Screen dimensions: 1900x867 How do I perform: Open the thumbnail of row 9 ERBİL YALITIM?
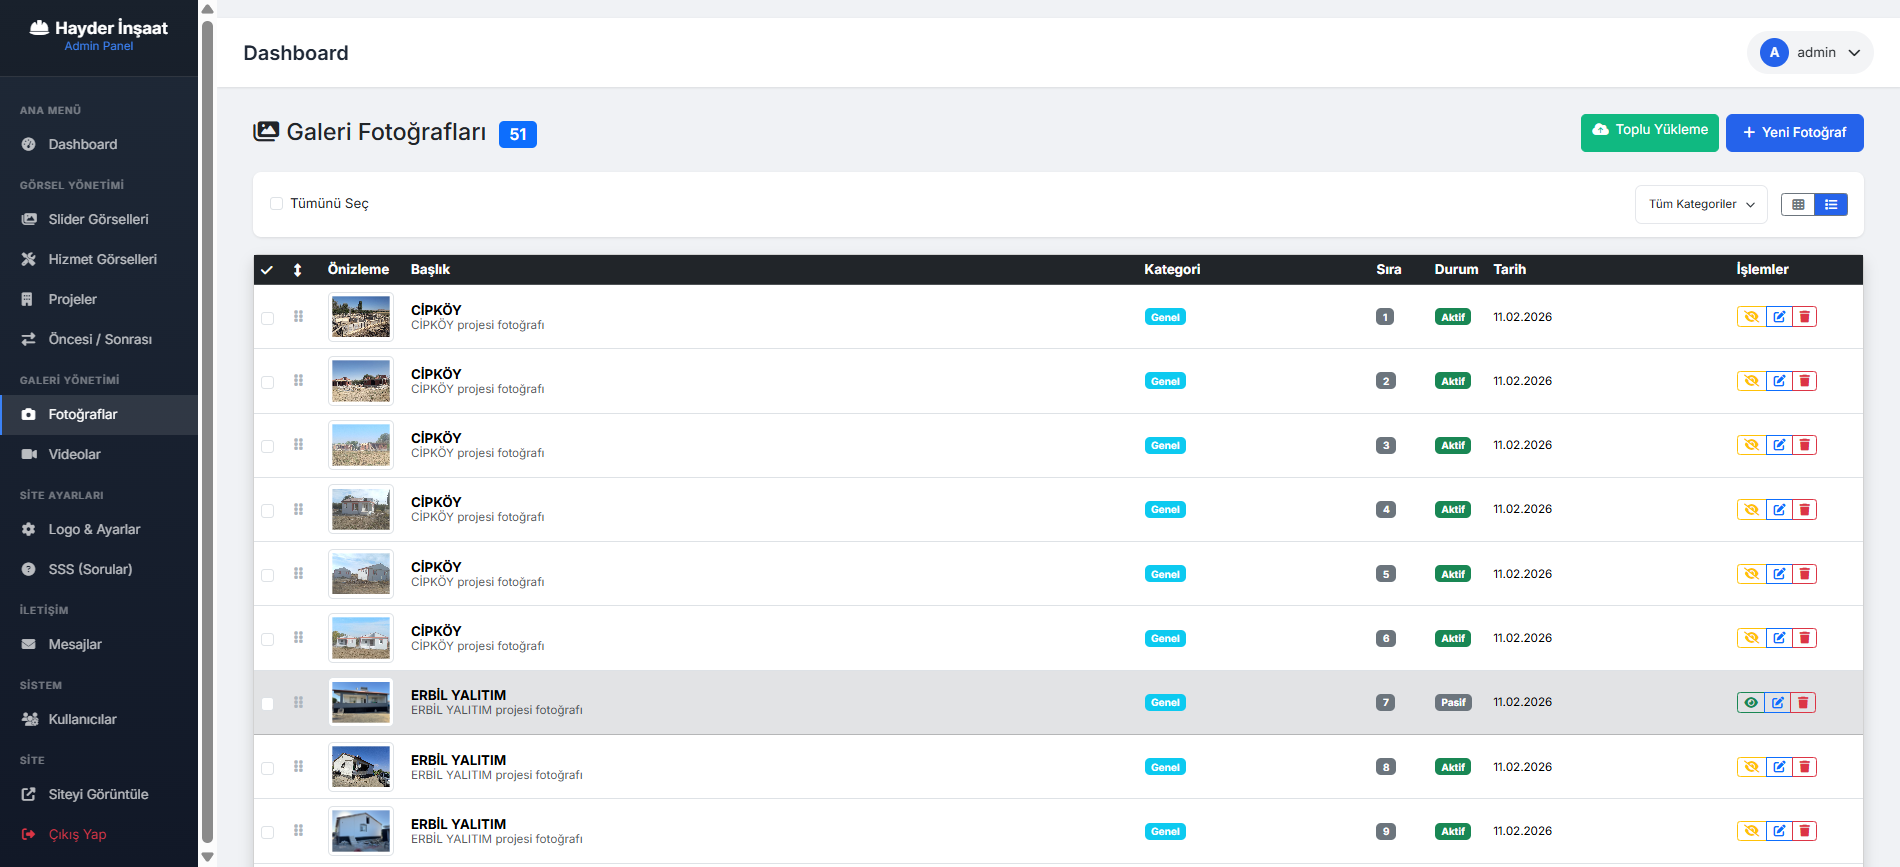click(x=361, y=831)
